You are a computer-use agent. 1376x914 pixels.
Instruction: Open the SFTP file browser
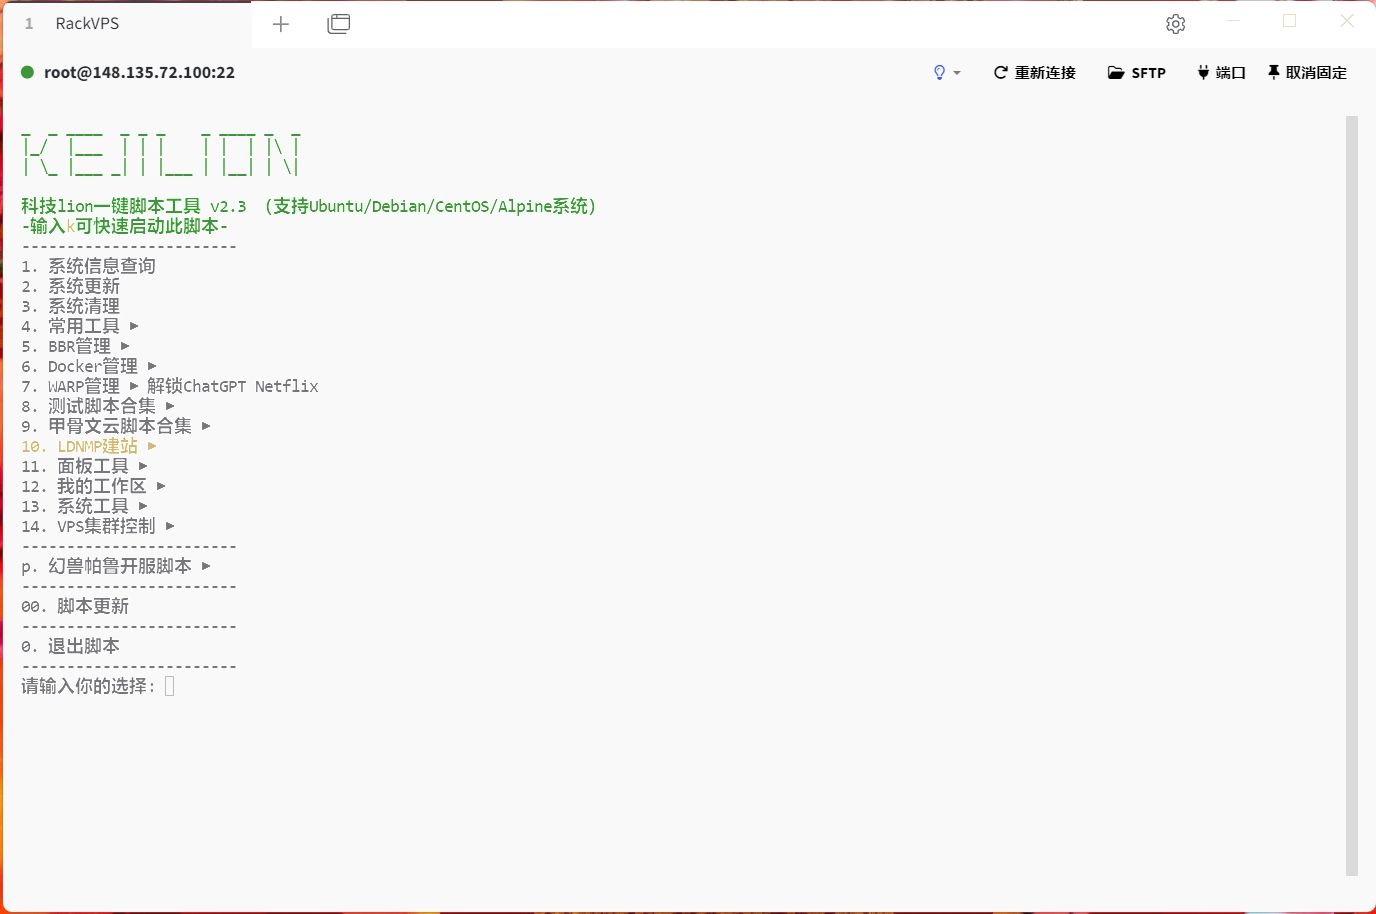pyautogui.click(x=1137, y=73)
